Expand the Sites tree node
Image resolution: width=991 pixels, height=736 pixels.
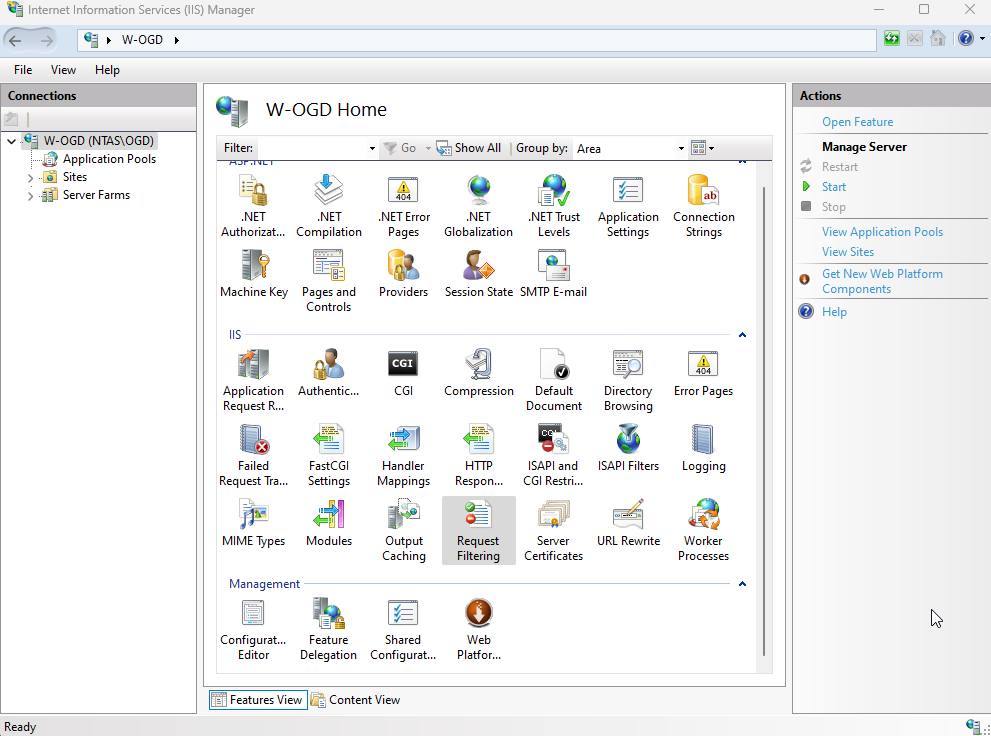coord(30,176)
